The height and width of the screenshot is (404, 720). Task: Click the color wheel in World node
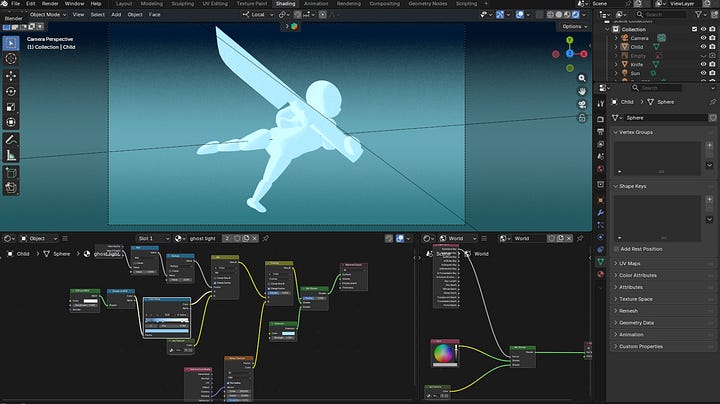click(x=442, y=353)
